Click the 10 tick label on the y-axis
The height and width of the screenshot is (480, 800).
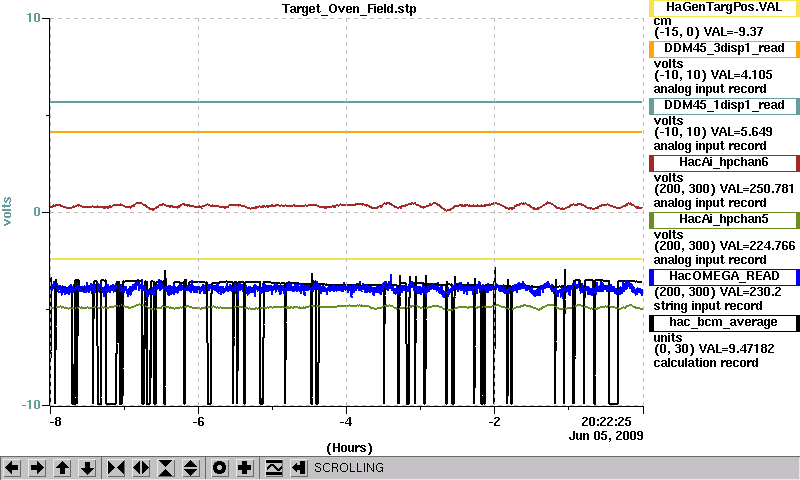click(x=33, y=18)
